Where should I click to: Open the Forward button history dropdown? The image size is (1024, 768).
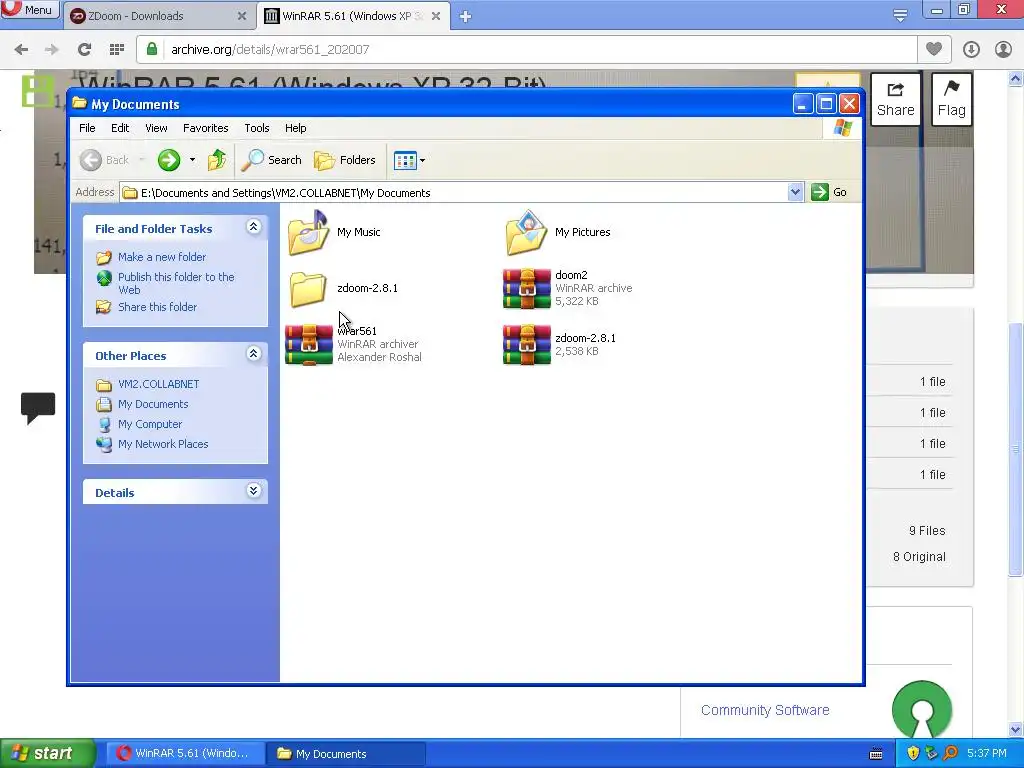192,160
